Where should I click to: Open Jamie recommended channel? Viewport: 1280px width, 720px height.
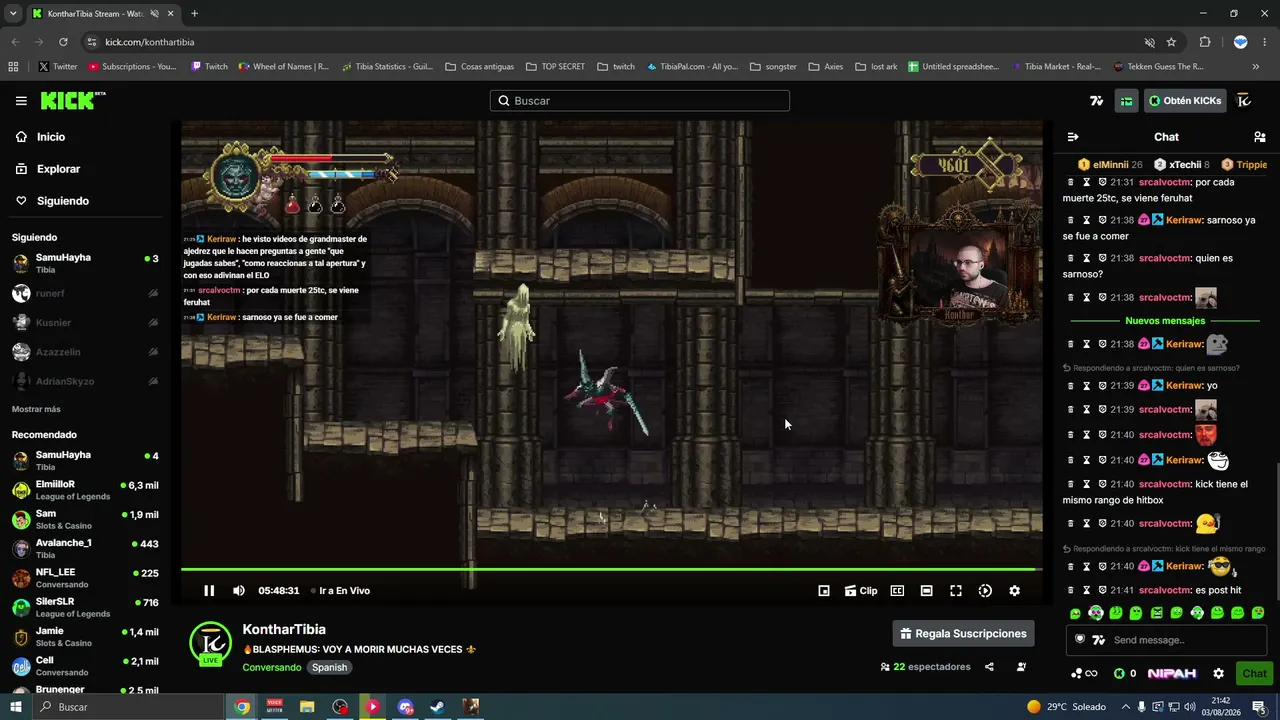tap(85, 636)
